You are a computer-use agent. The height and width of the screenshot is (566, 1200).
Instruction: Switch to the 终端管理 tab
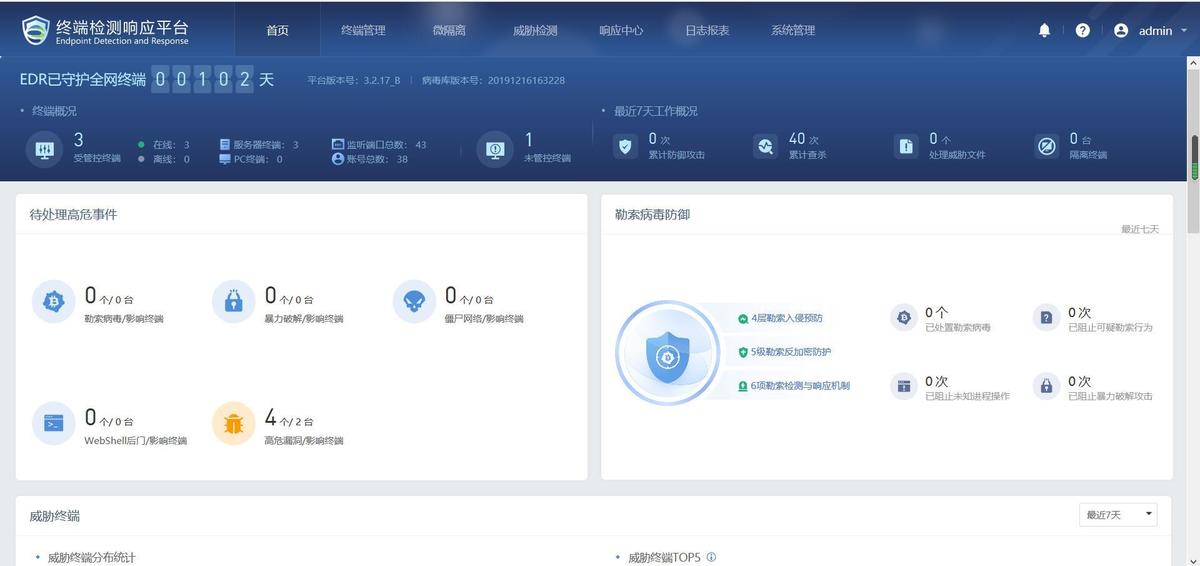(363, 31)
